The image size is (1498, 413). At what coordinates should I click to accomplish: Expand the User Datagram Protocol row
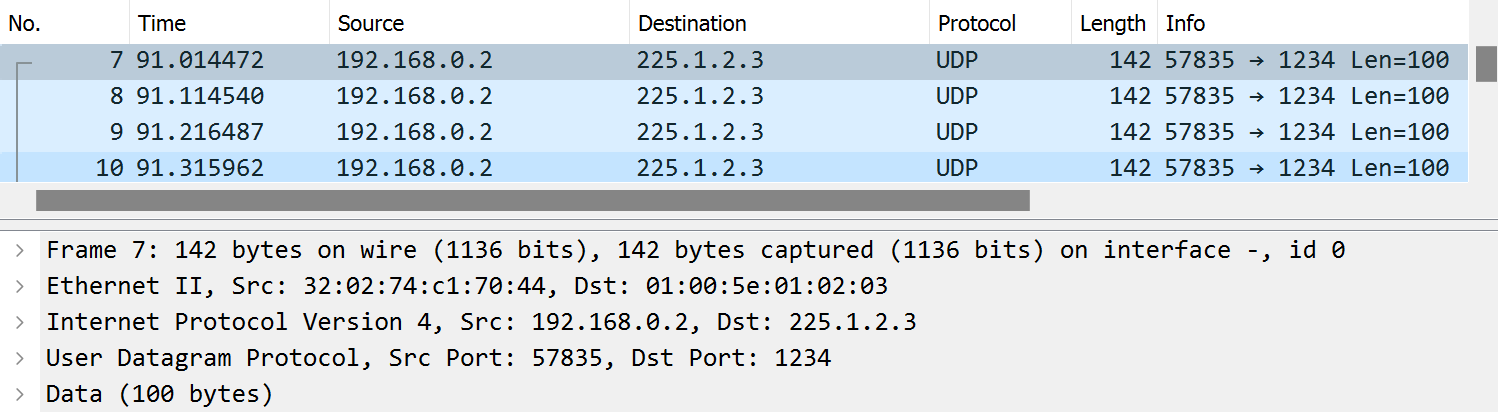tap(20, 358)
